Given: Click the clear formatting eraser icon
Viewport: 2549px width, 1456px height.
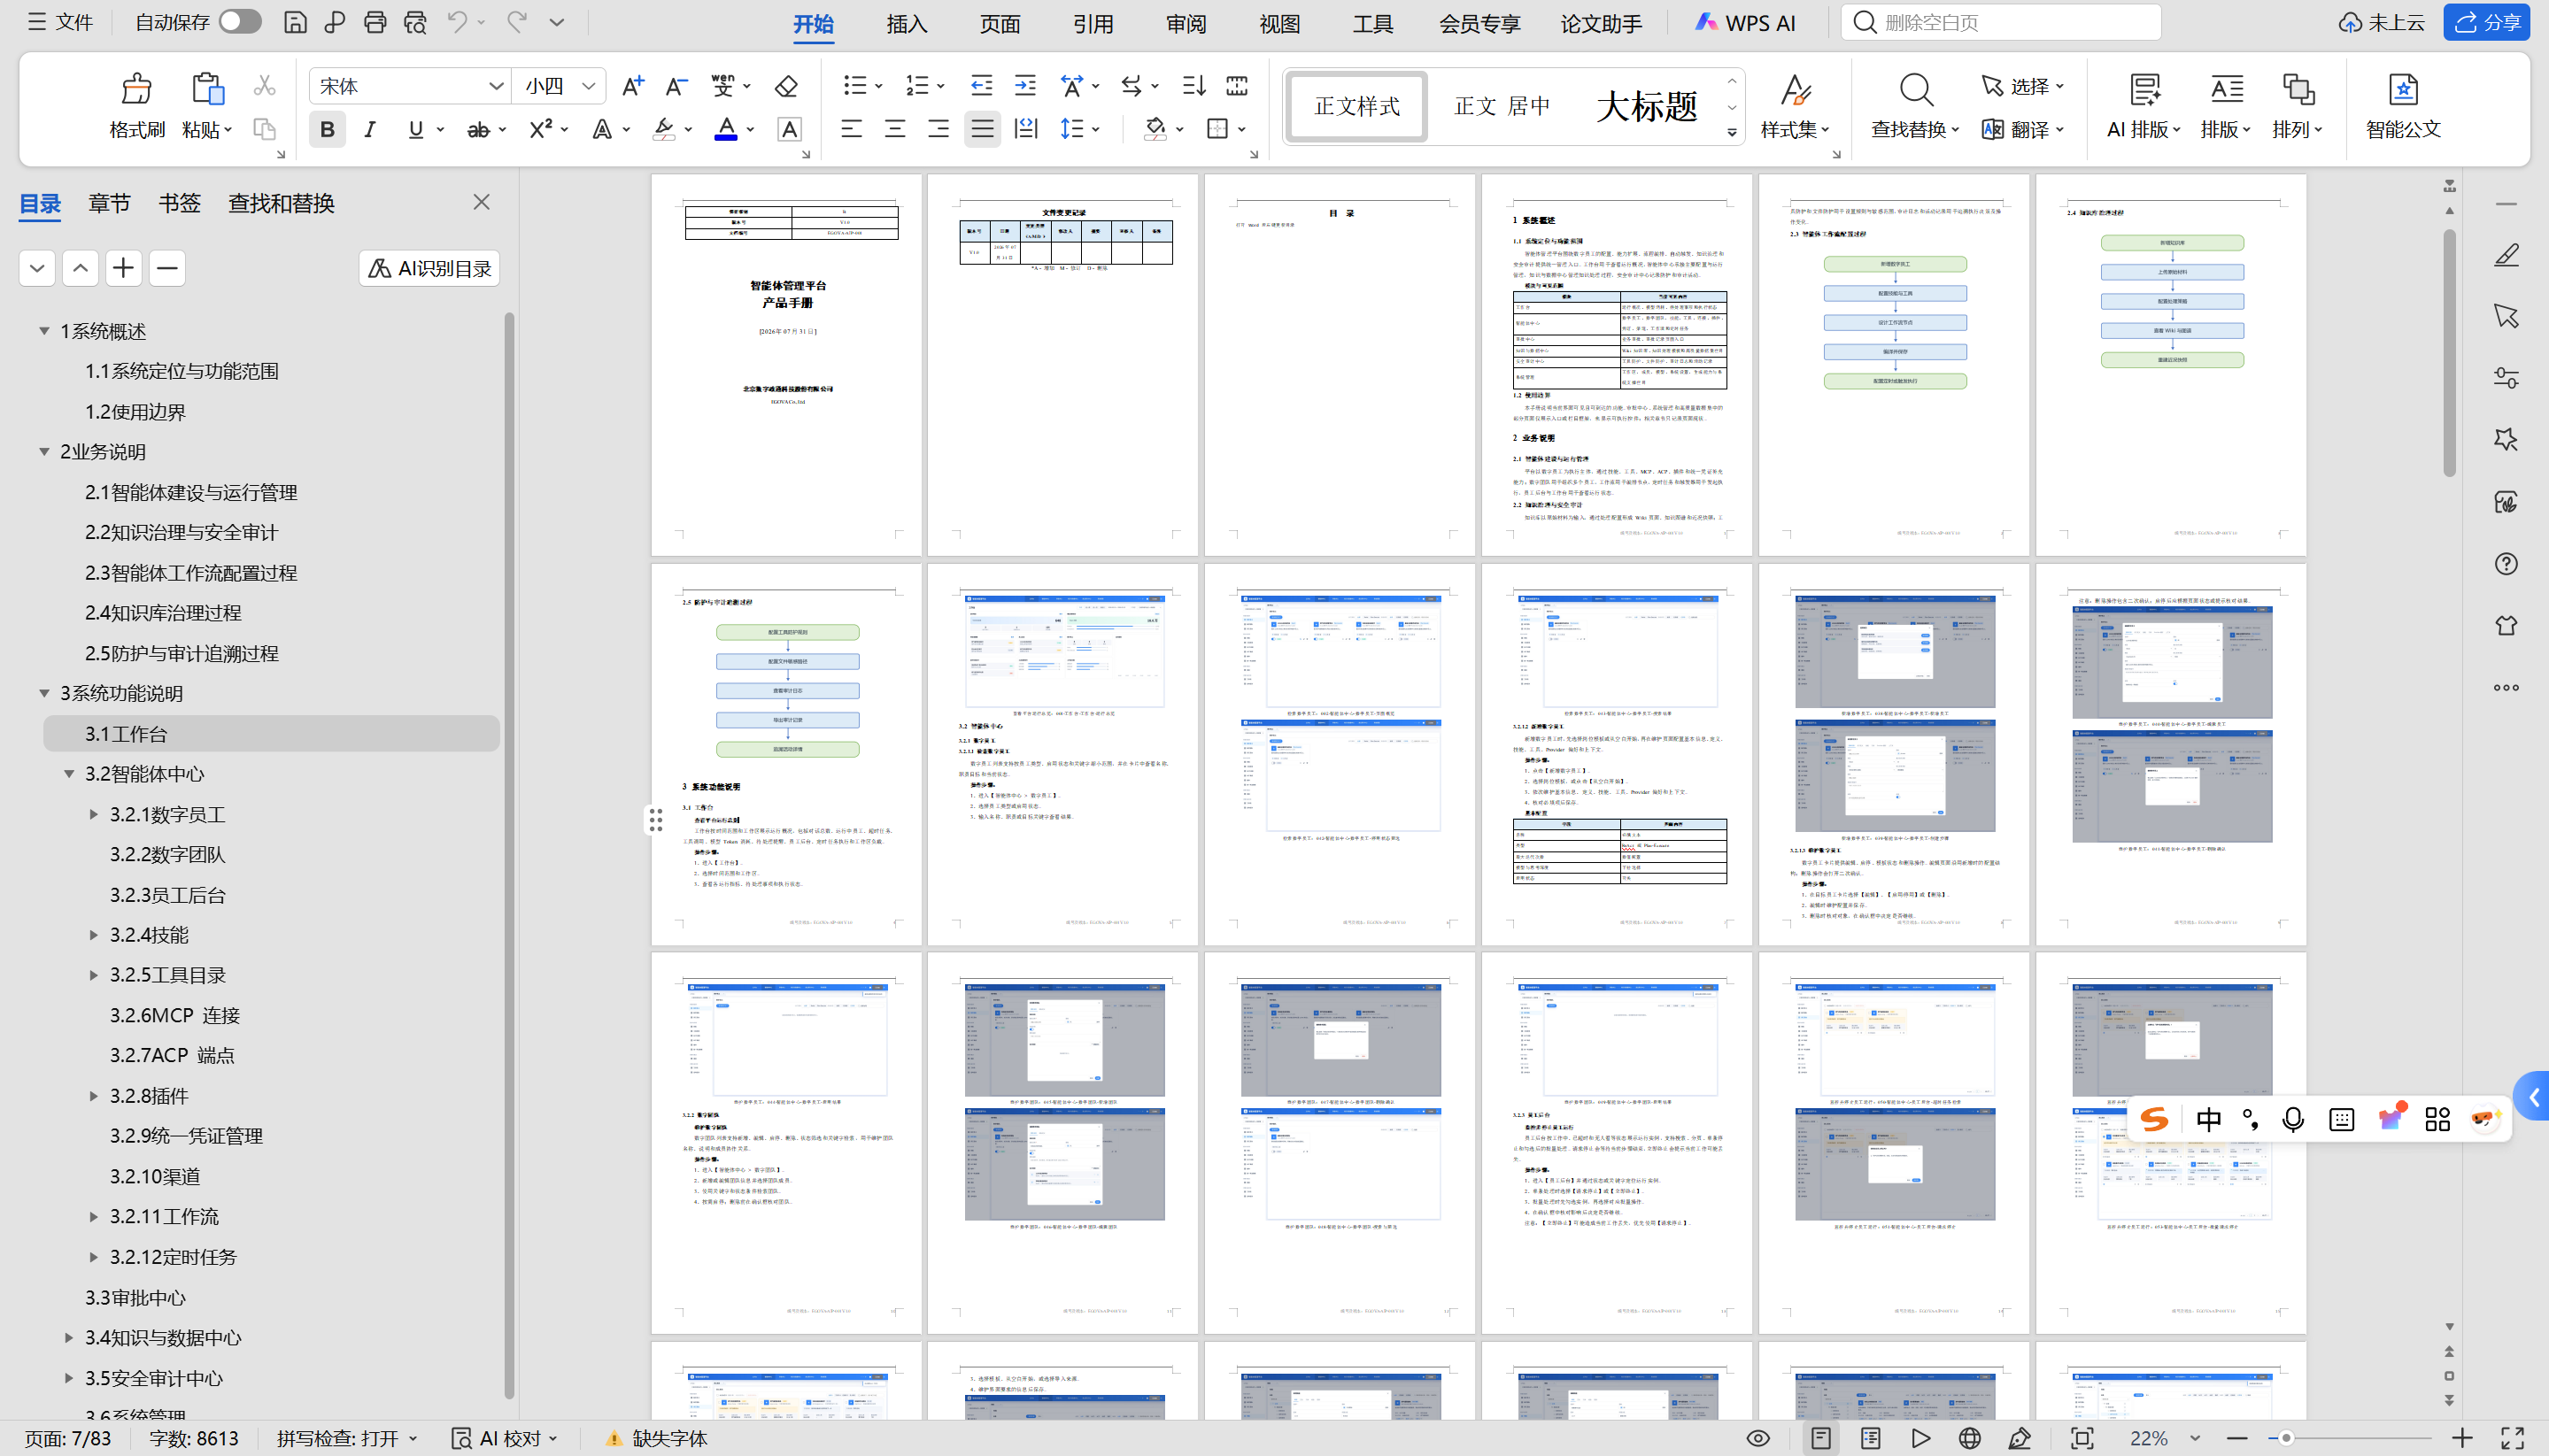Looking at the screenshot, I should pyautogui.click(x=786, y=86).
